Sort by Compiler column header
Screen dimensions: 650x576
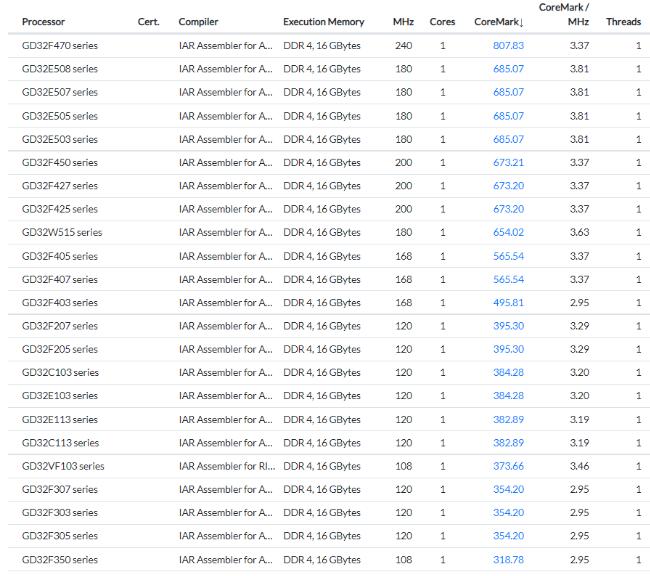tap(198, 22)
